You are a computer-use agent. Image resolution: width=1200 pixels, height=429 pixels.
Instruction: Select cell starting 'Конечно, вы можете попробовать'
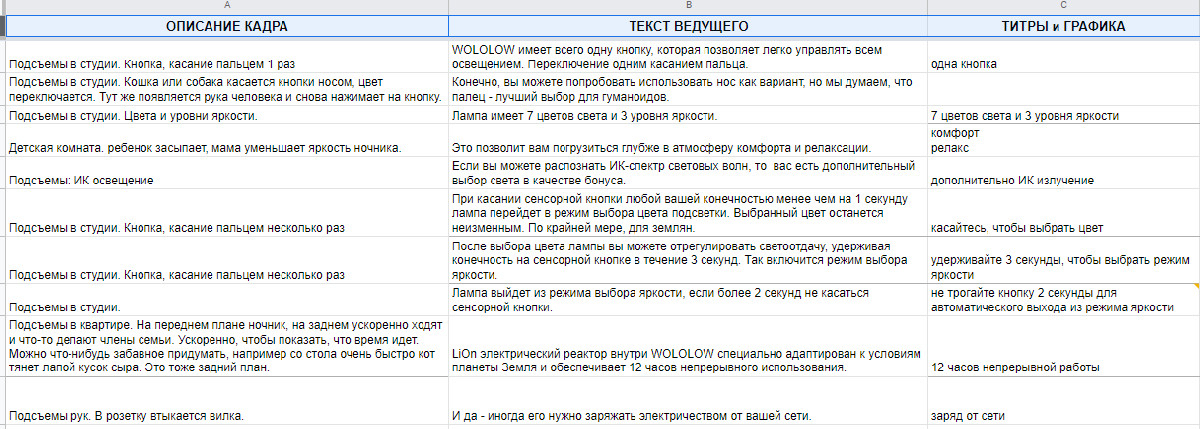pyautogui.click(x=688, y=89)
